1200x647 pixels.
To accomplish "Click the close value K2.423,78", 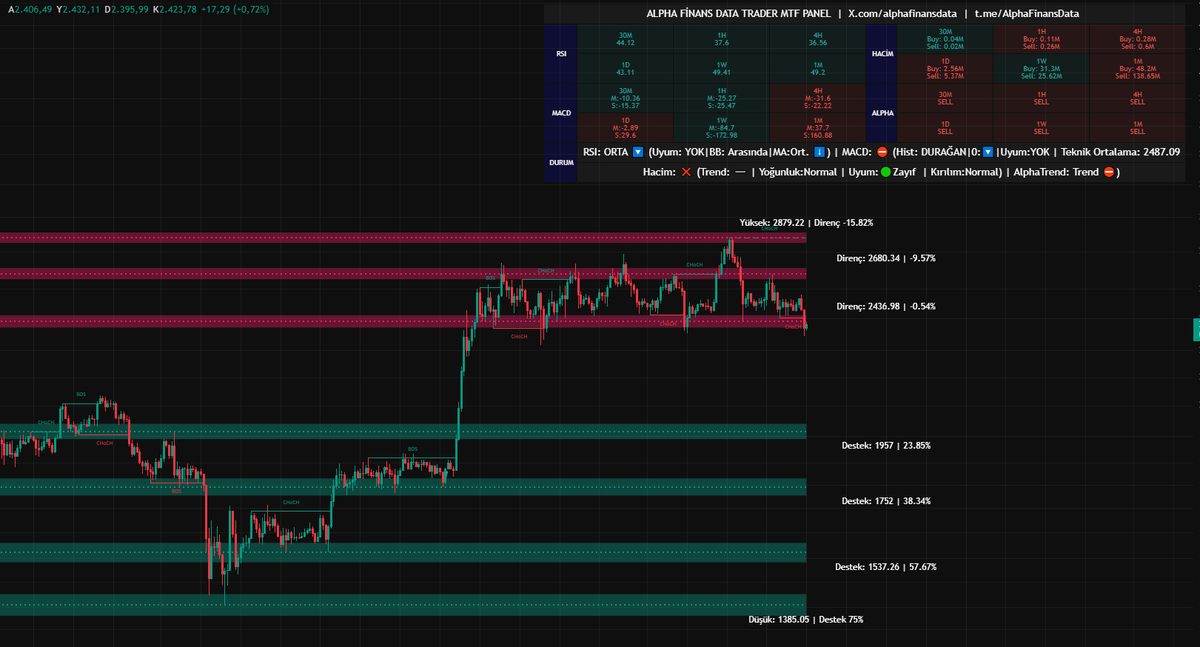I will click(x=177, y=9).
